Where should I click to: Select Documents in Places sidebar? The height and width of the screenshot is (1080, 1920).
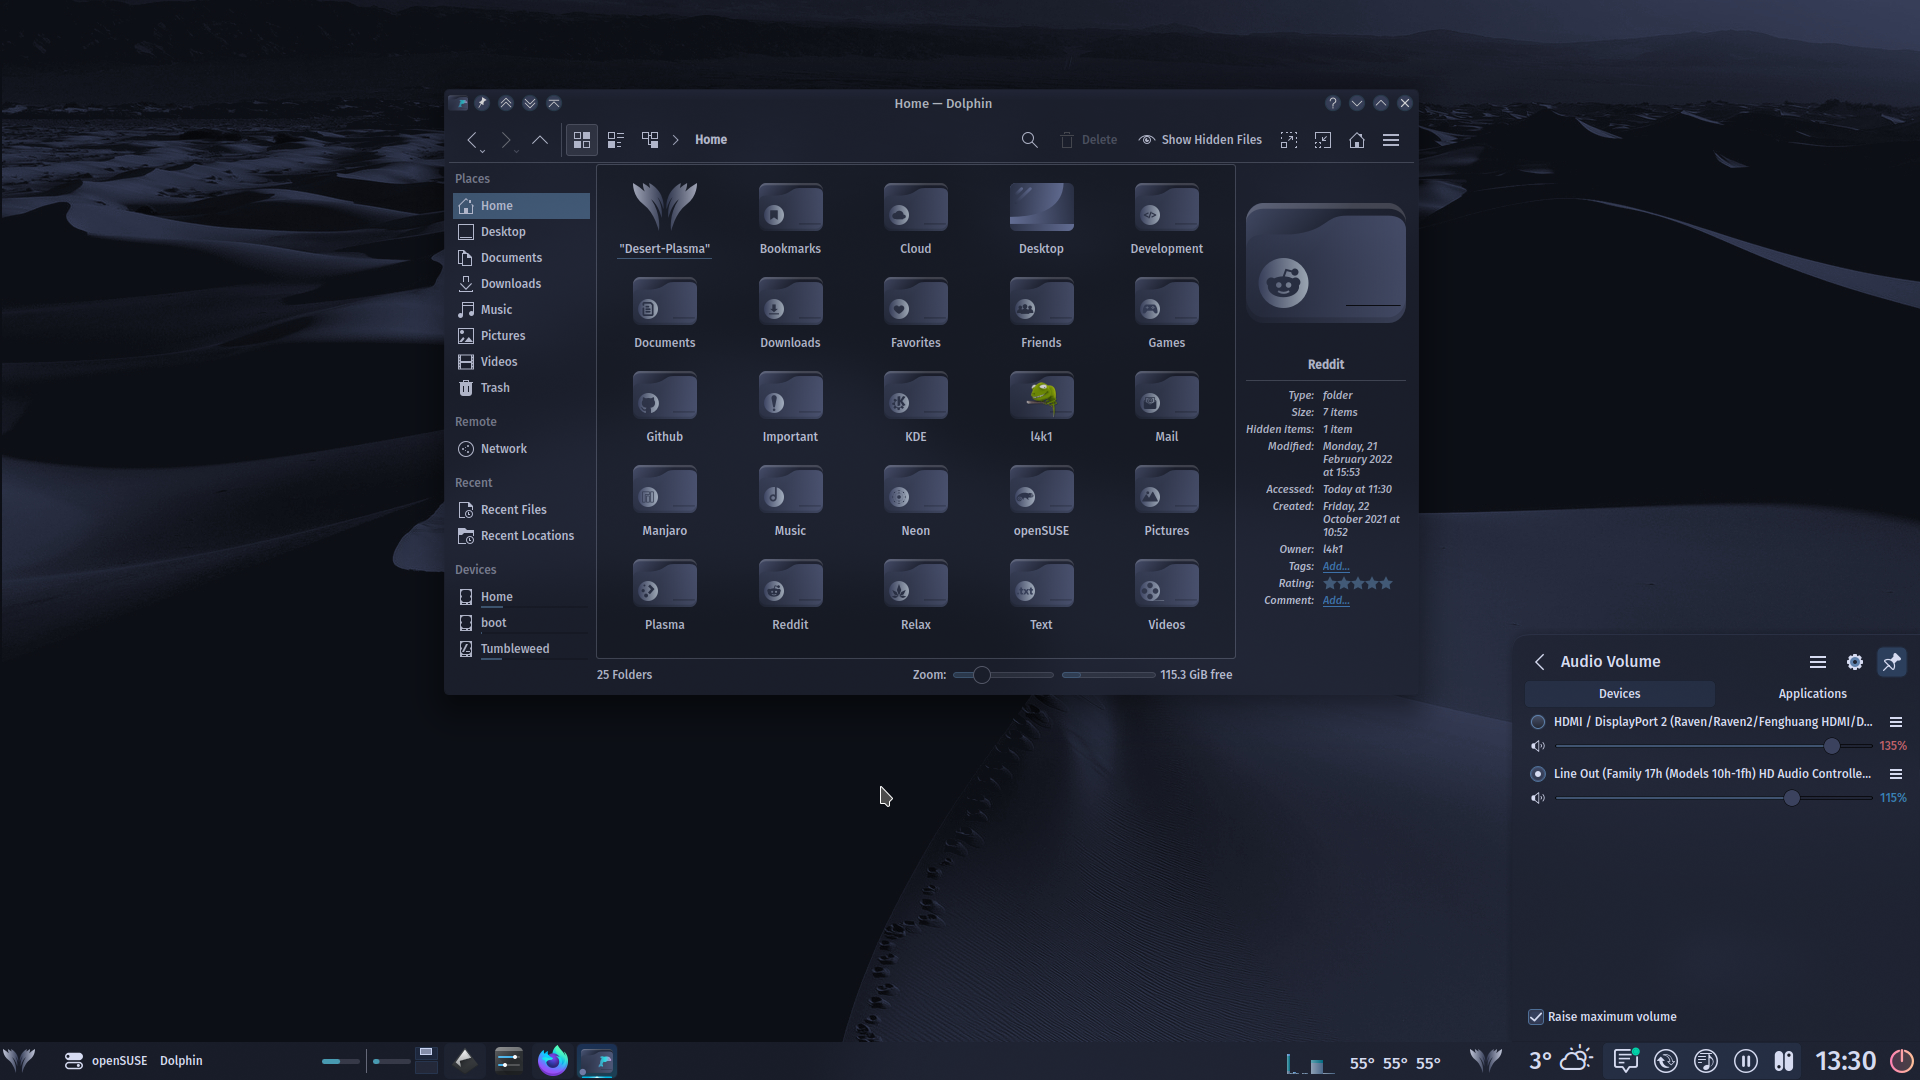(521, 258)
